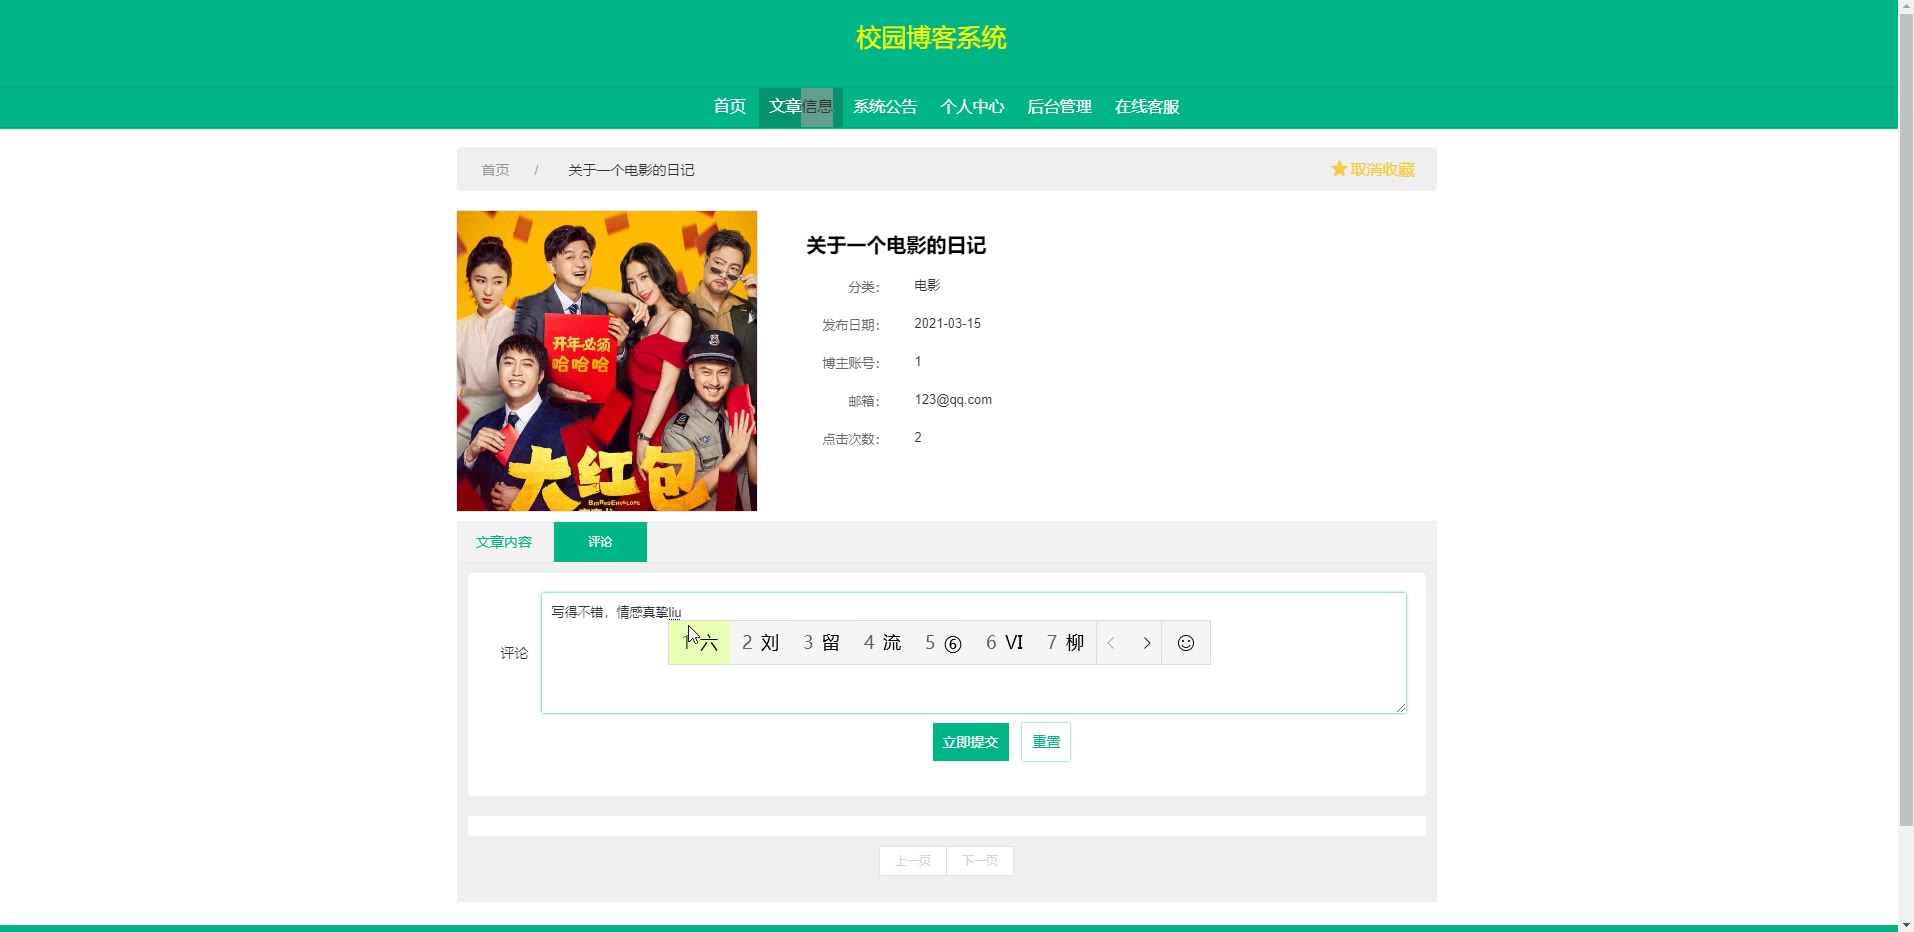Open 个人中心 from the navigation bar
The height and width of the screenshot is (932, 1914).
[972, 107]
